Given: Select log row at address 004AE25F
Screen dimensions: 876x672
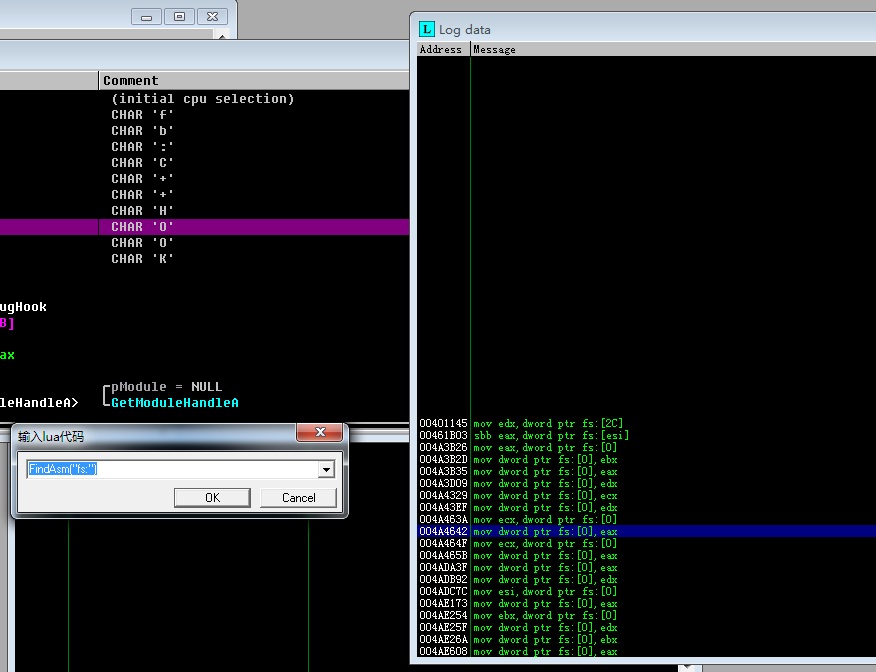Looking at the screenshot, I should tap(646, 627).
